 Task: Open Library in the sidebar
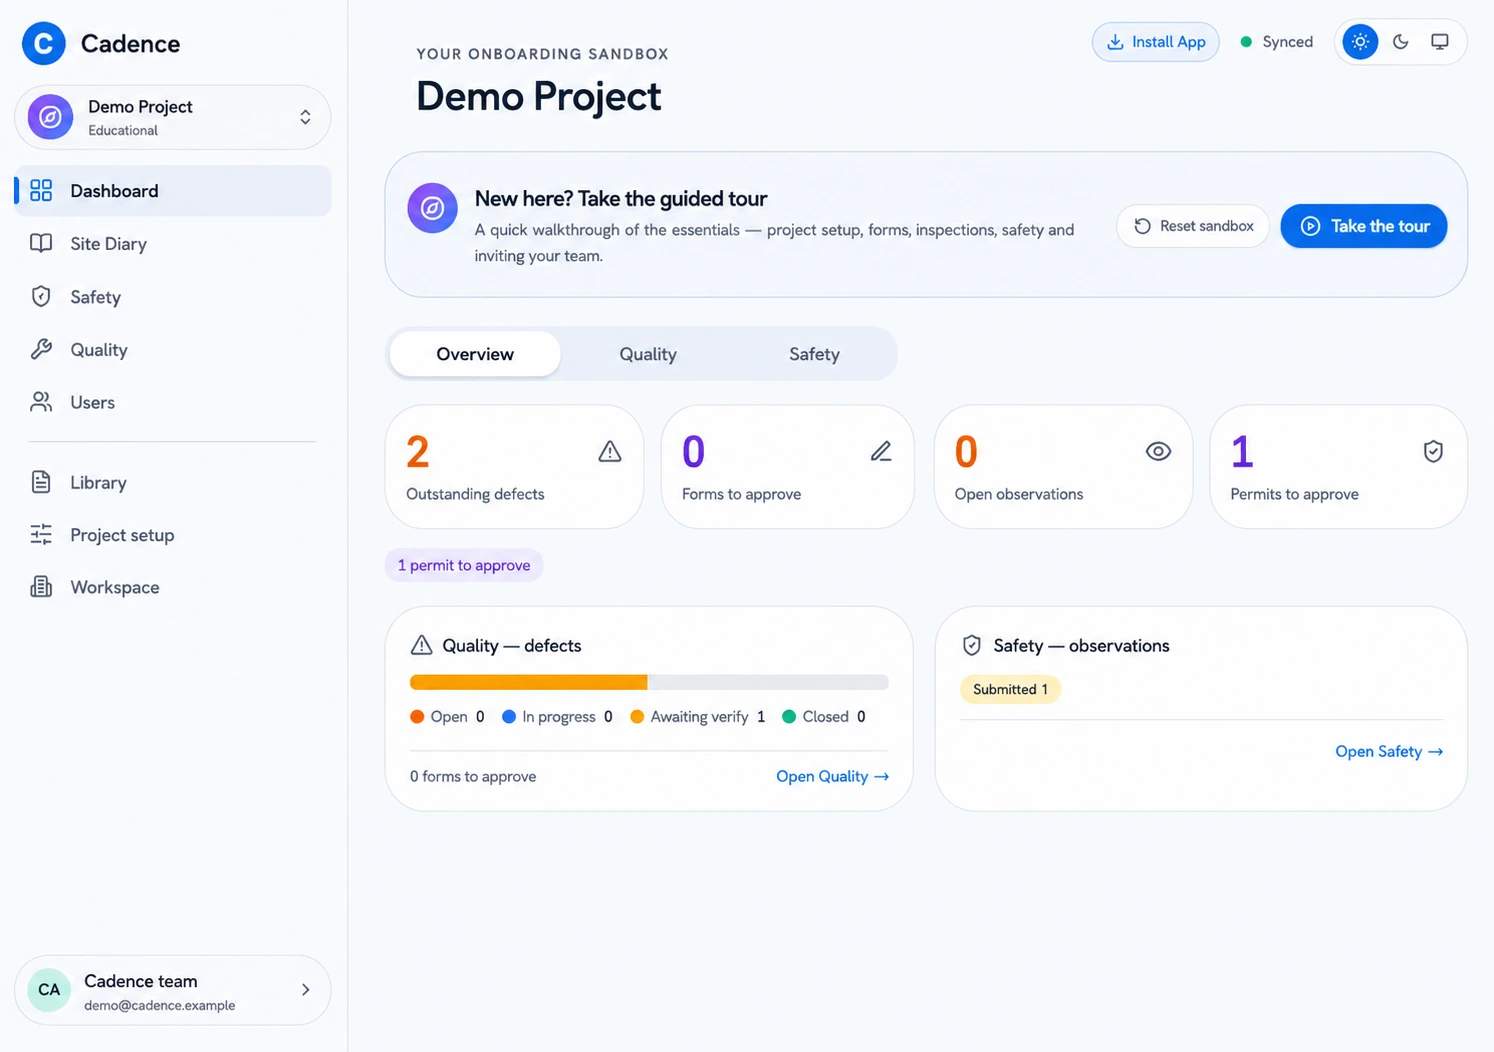coord(173,482)
